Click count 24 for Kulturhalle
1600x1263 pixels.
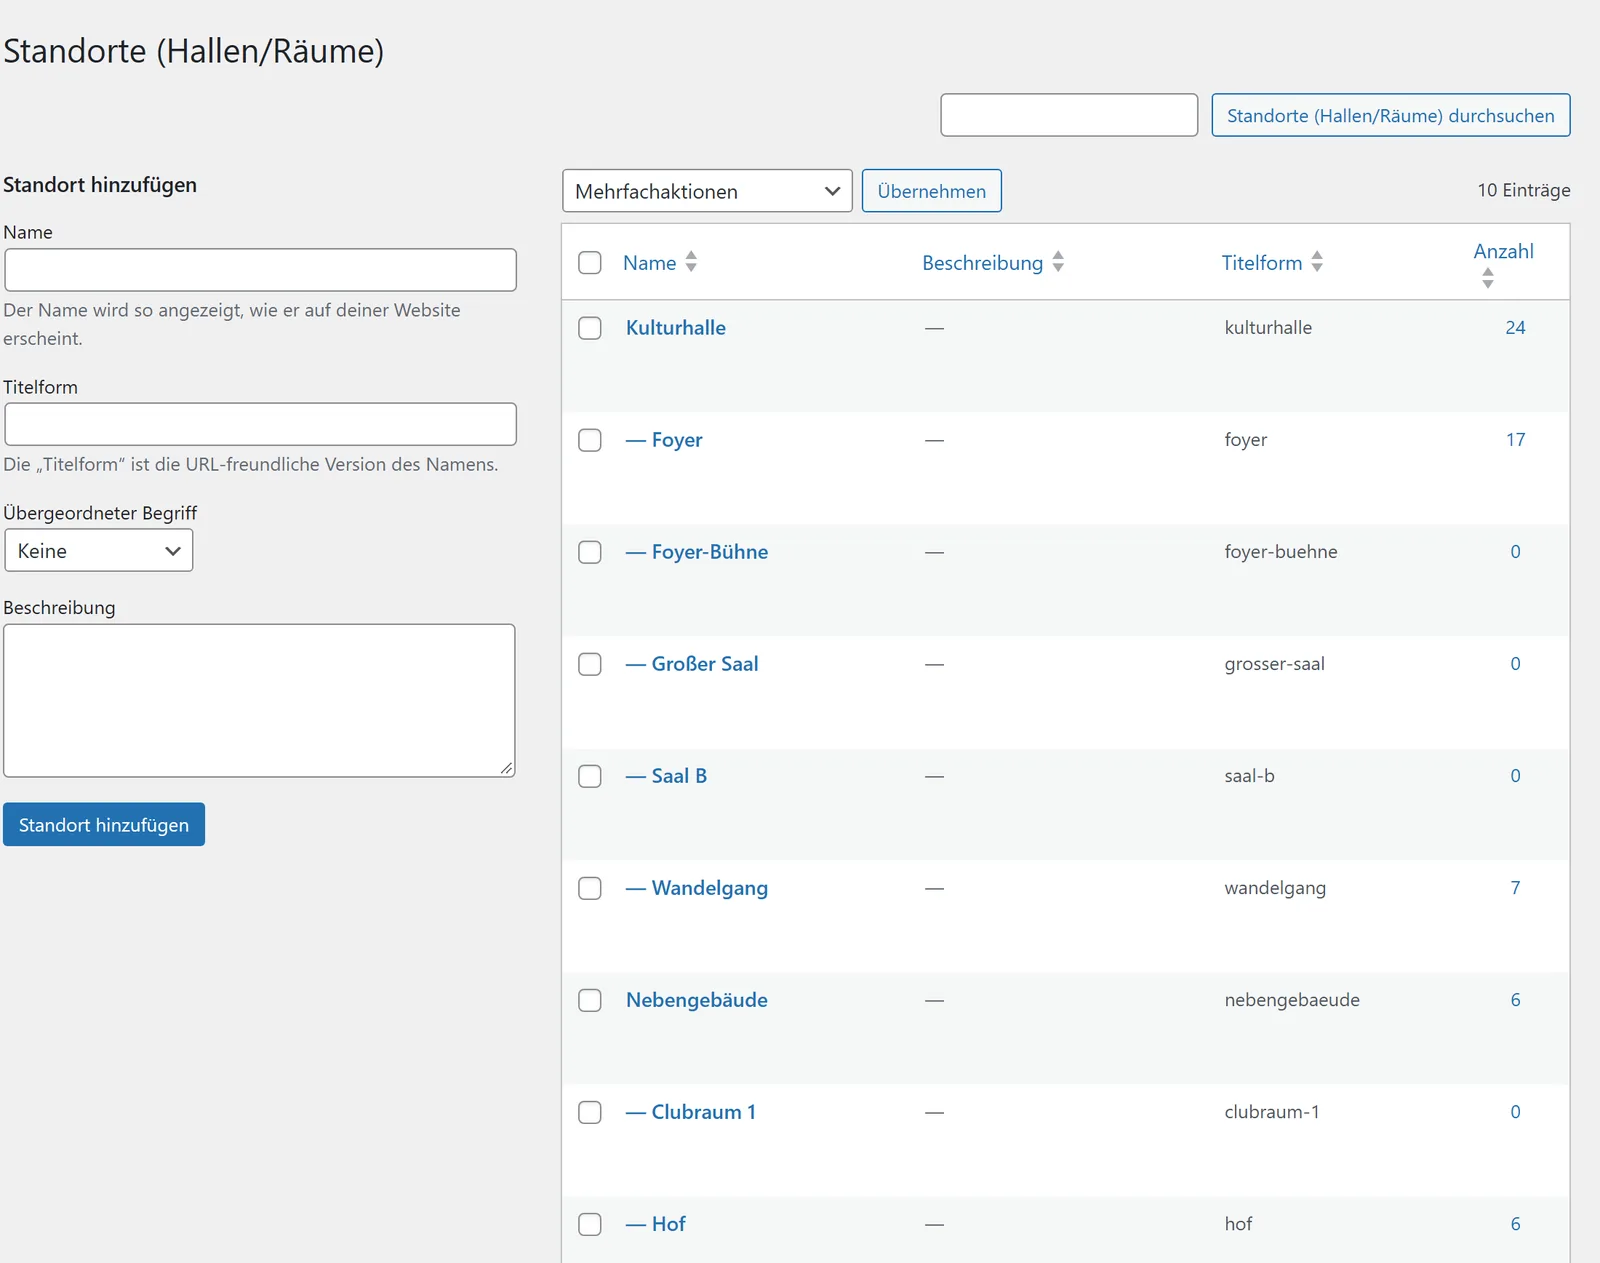(1515, 328)
